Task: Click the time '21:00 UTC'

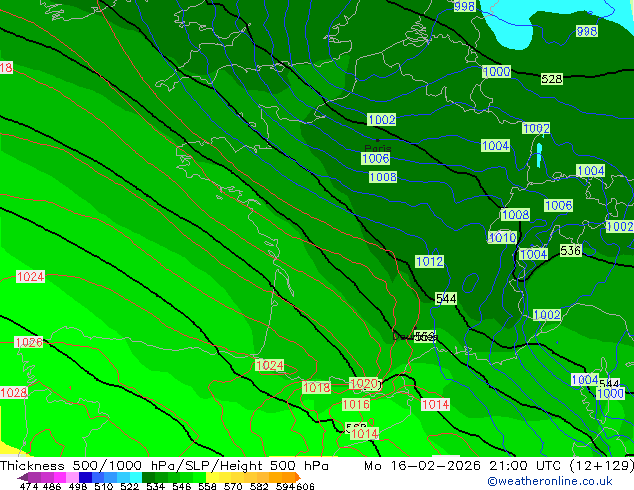Action: (526, 466)
